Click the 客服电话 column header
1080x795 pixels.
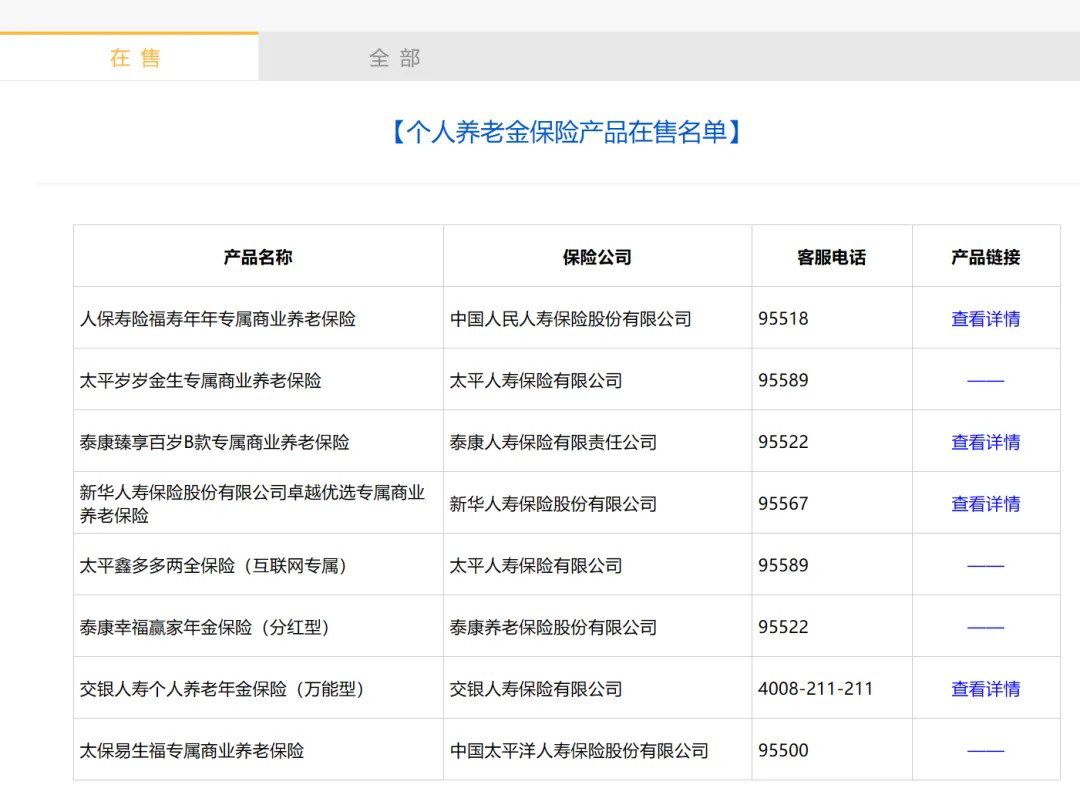tap(831, 257)
